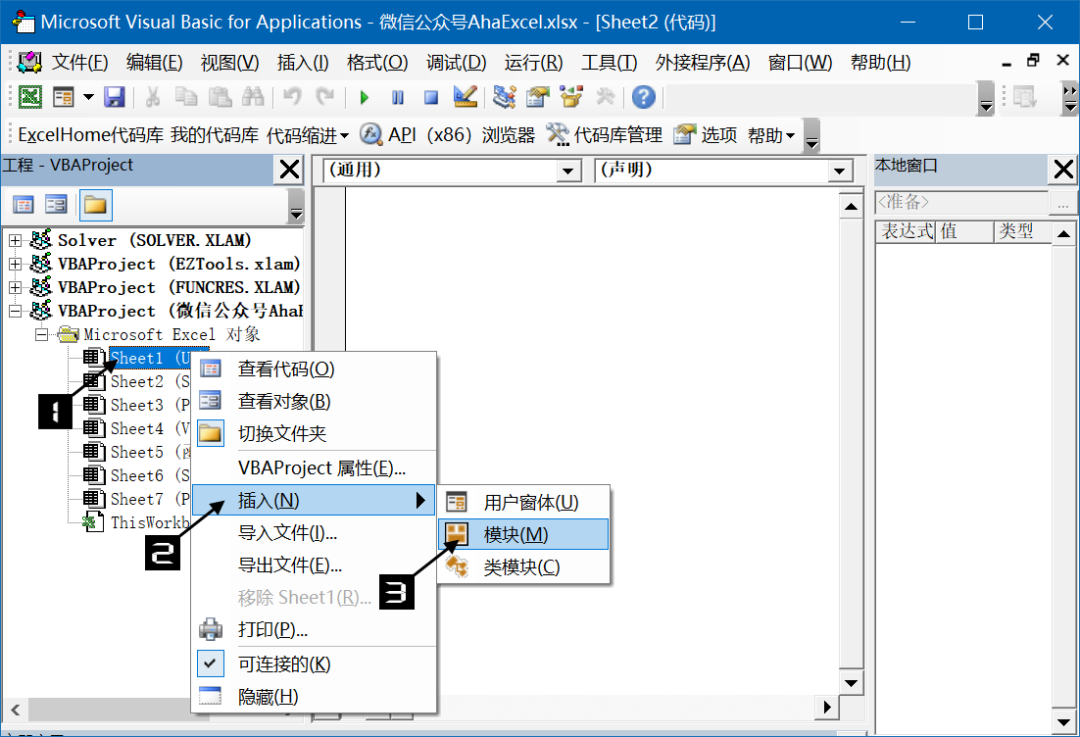Click 选项 toolbar button
Image resolution: width=1080 pixels, height=737 pixels.
(706, 135)
